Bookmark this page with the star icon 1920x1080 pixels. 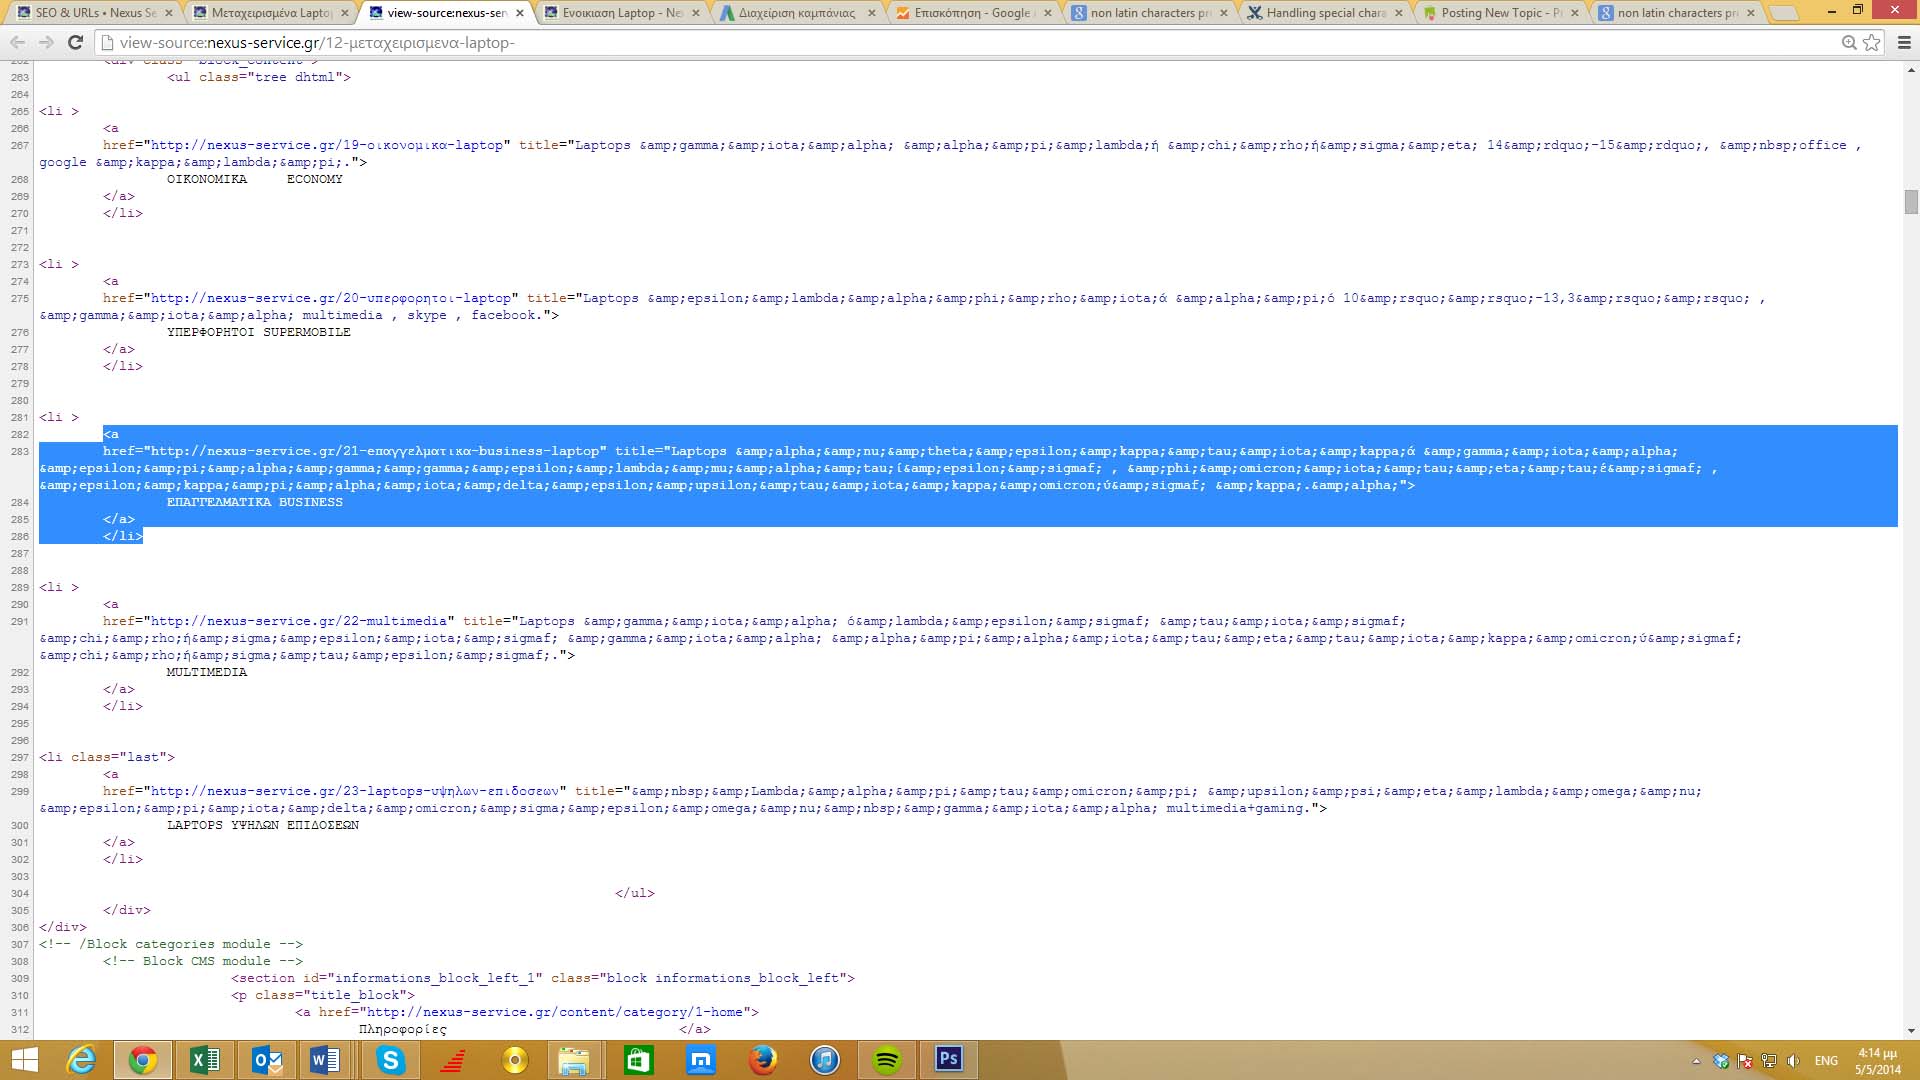click(x=1872, y=43)
